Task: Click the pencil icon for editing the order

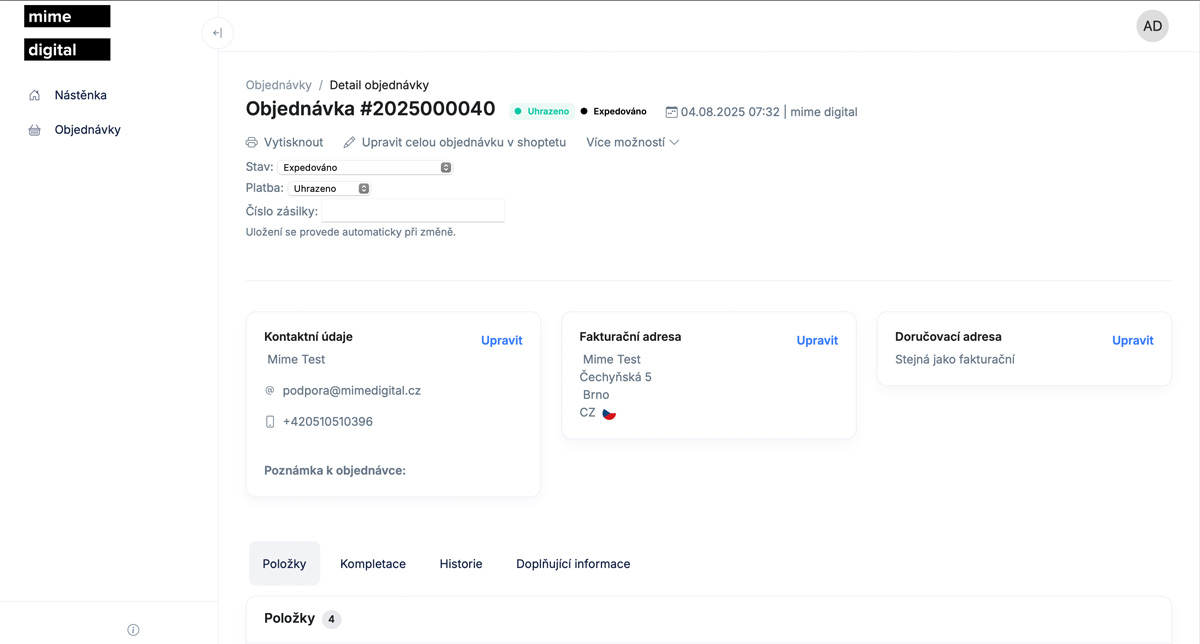Action: [349, 142]
